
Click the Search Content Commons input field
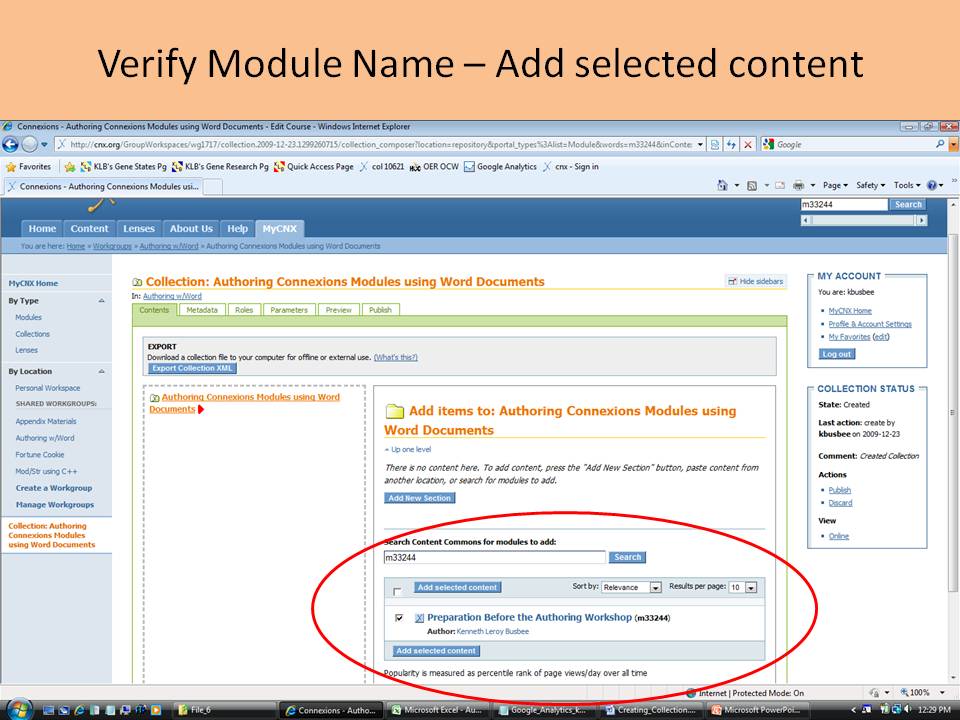(495, 557)
